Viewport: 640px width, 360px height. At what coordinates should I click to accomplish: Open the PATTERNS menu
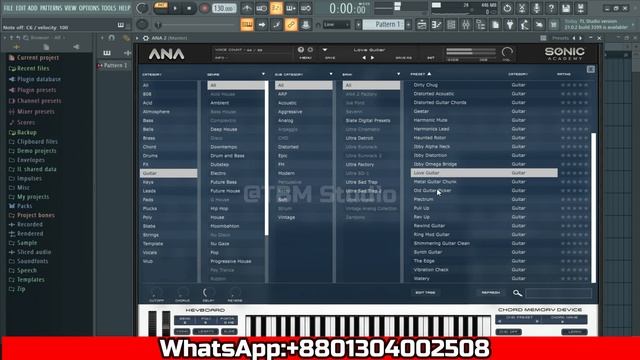51,8
